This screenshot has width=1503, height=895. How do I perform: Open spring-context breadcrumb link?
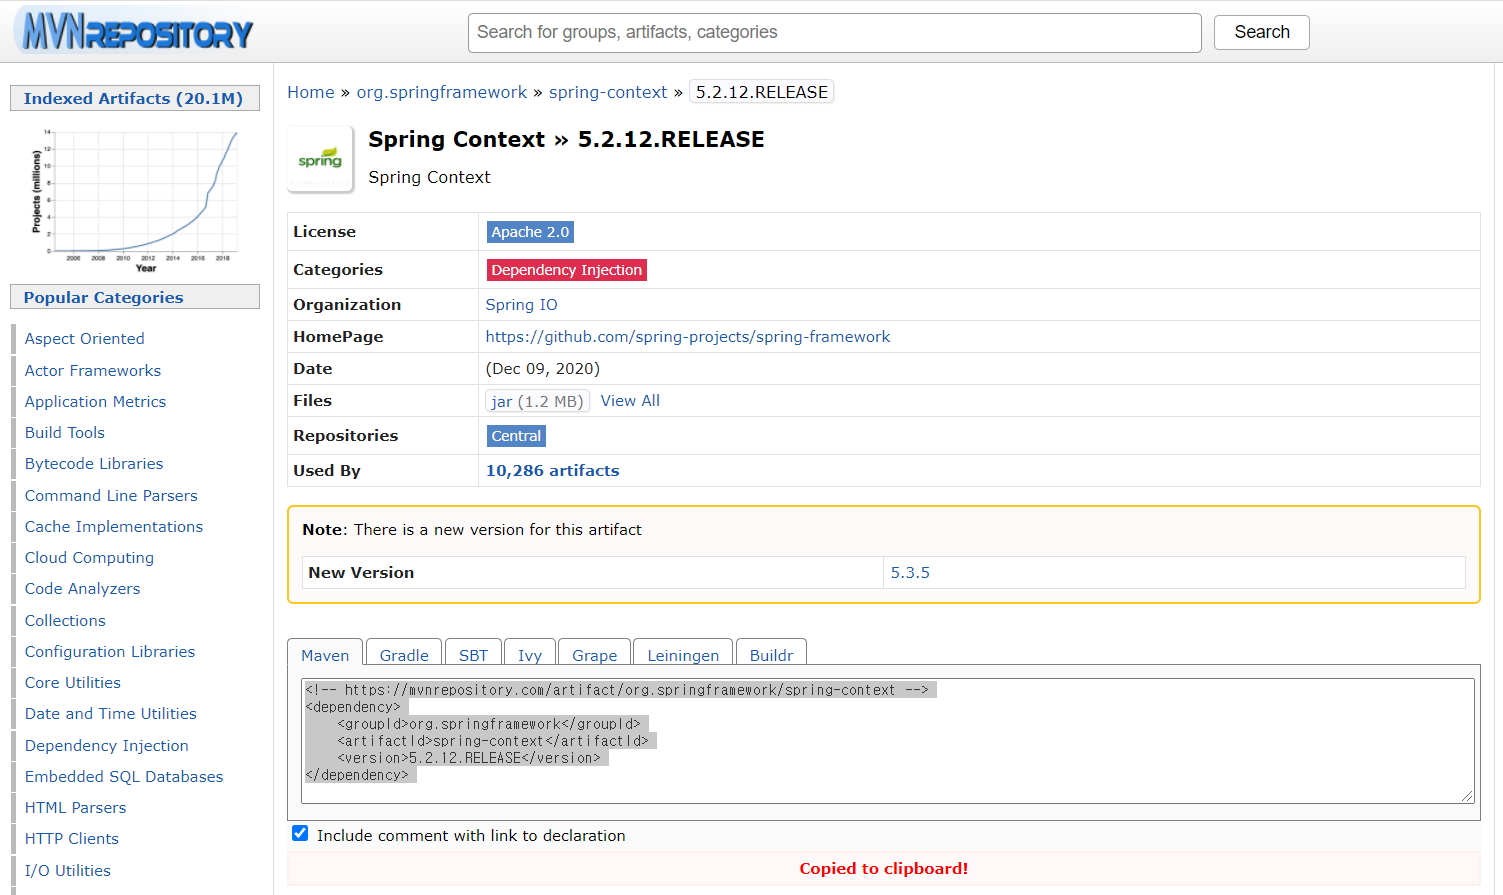[x=608, y=92]
